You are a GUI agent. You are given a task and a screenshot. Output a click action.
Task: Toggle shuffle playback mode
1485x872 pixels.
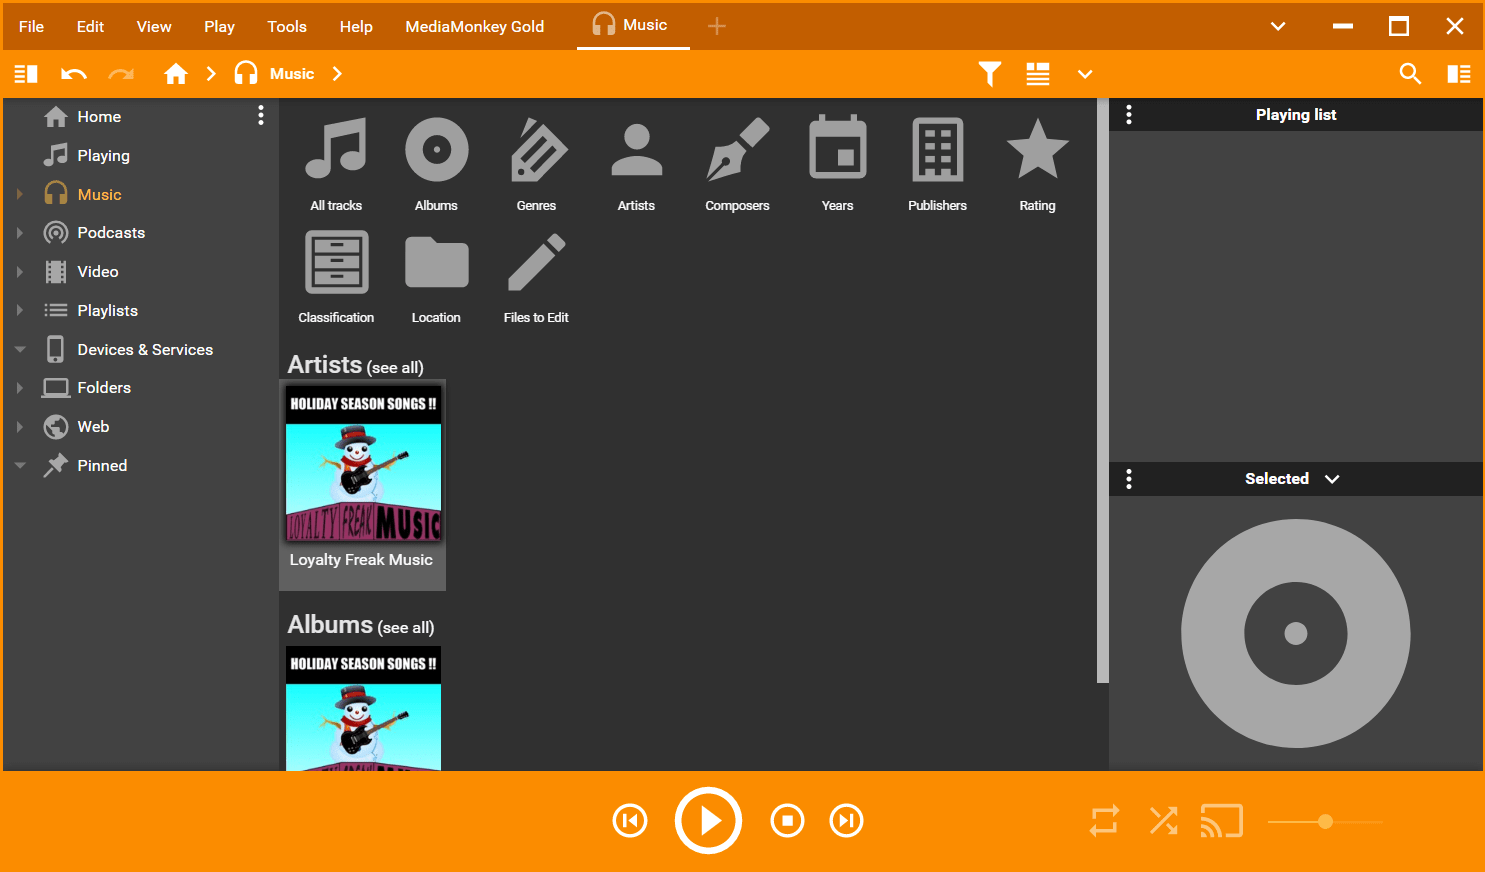click(1163, 821)
